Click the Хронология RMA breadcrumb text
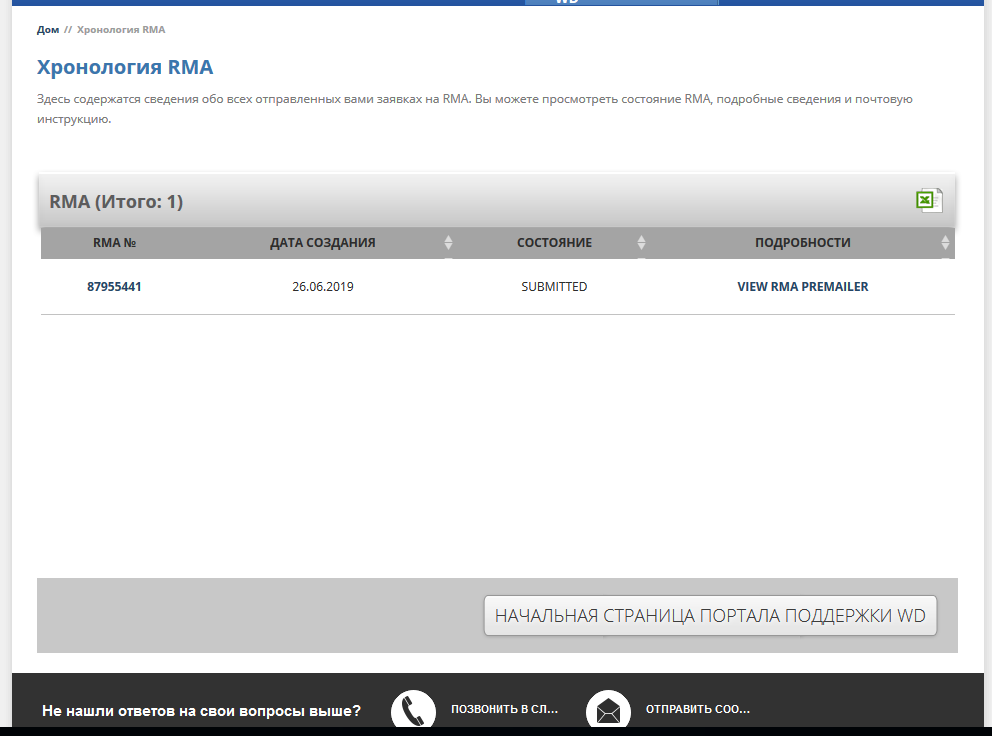Viewport: 992px width, 736px height. (121, 30)
